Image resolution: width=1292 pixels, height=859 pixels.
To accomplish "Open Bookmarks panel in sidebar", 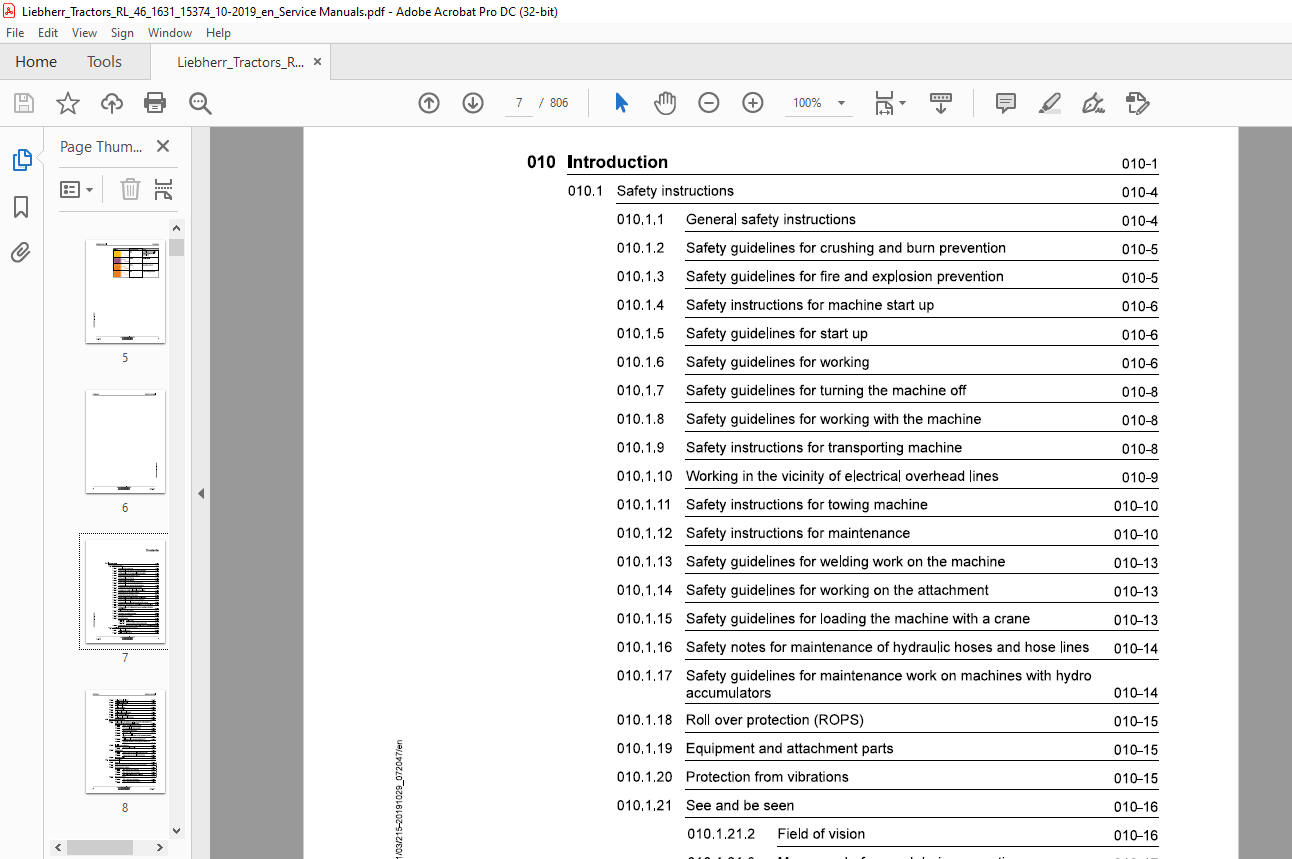I will [x=21, y=207].
